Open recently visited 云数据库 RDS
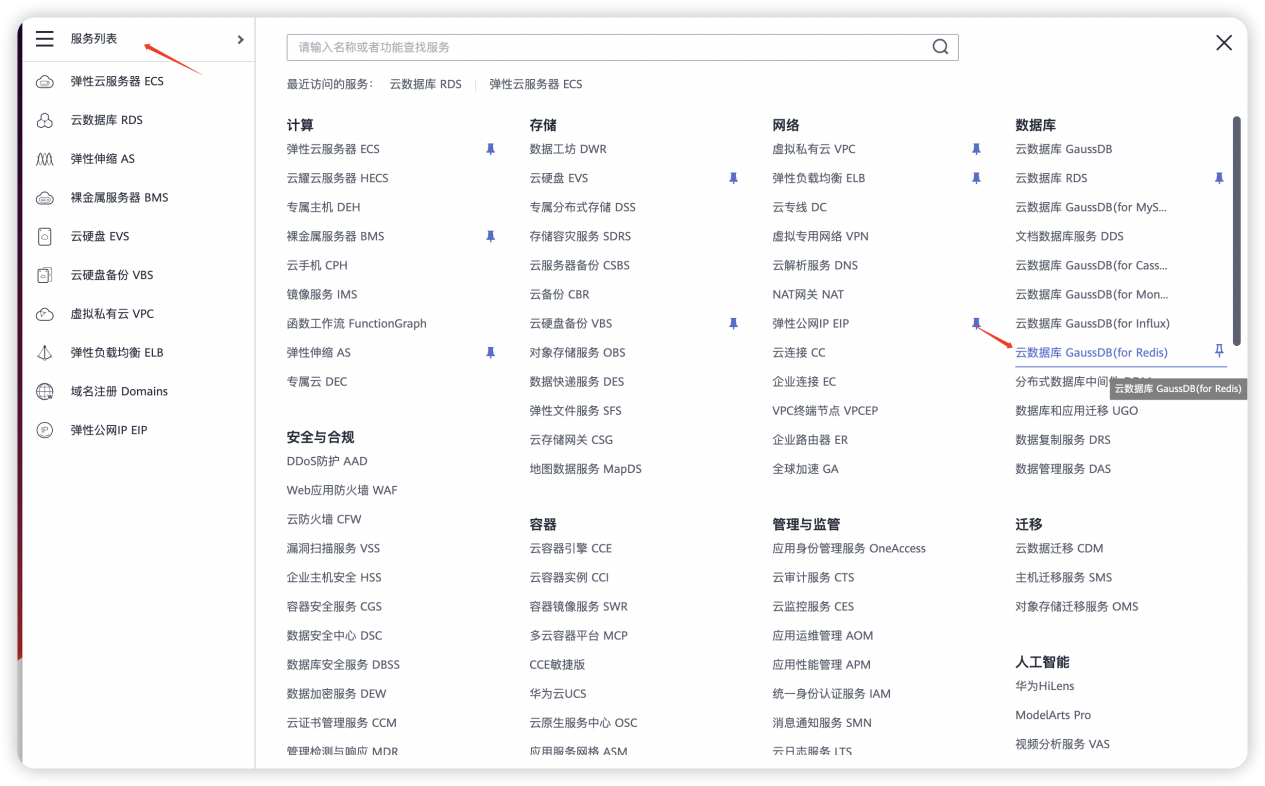 pyautogui.click(x=425, y=84)
